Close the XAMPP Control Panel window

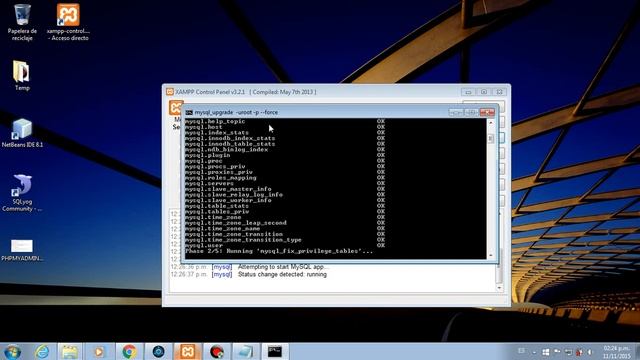(499, 92)
